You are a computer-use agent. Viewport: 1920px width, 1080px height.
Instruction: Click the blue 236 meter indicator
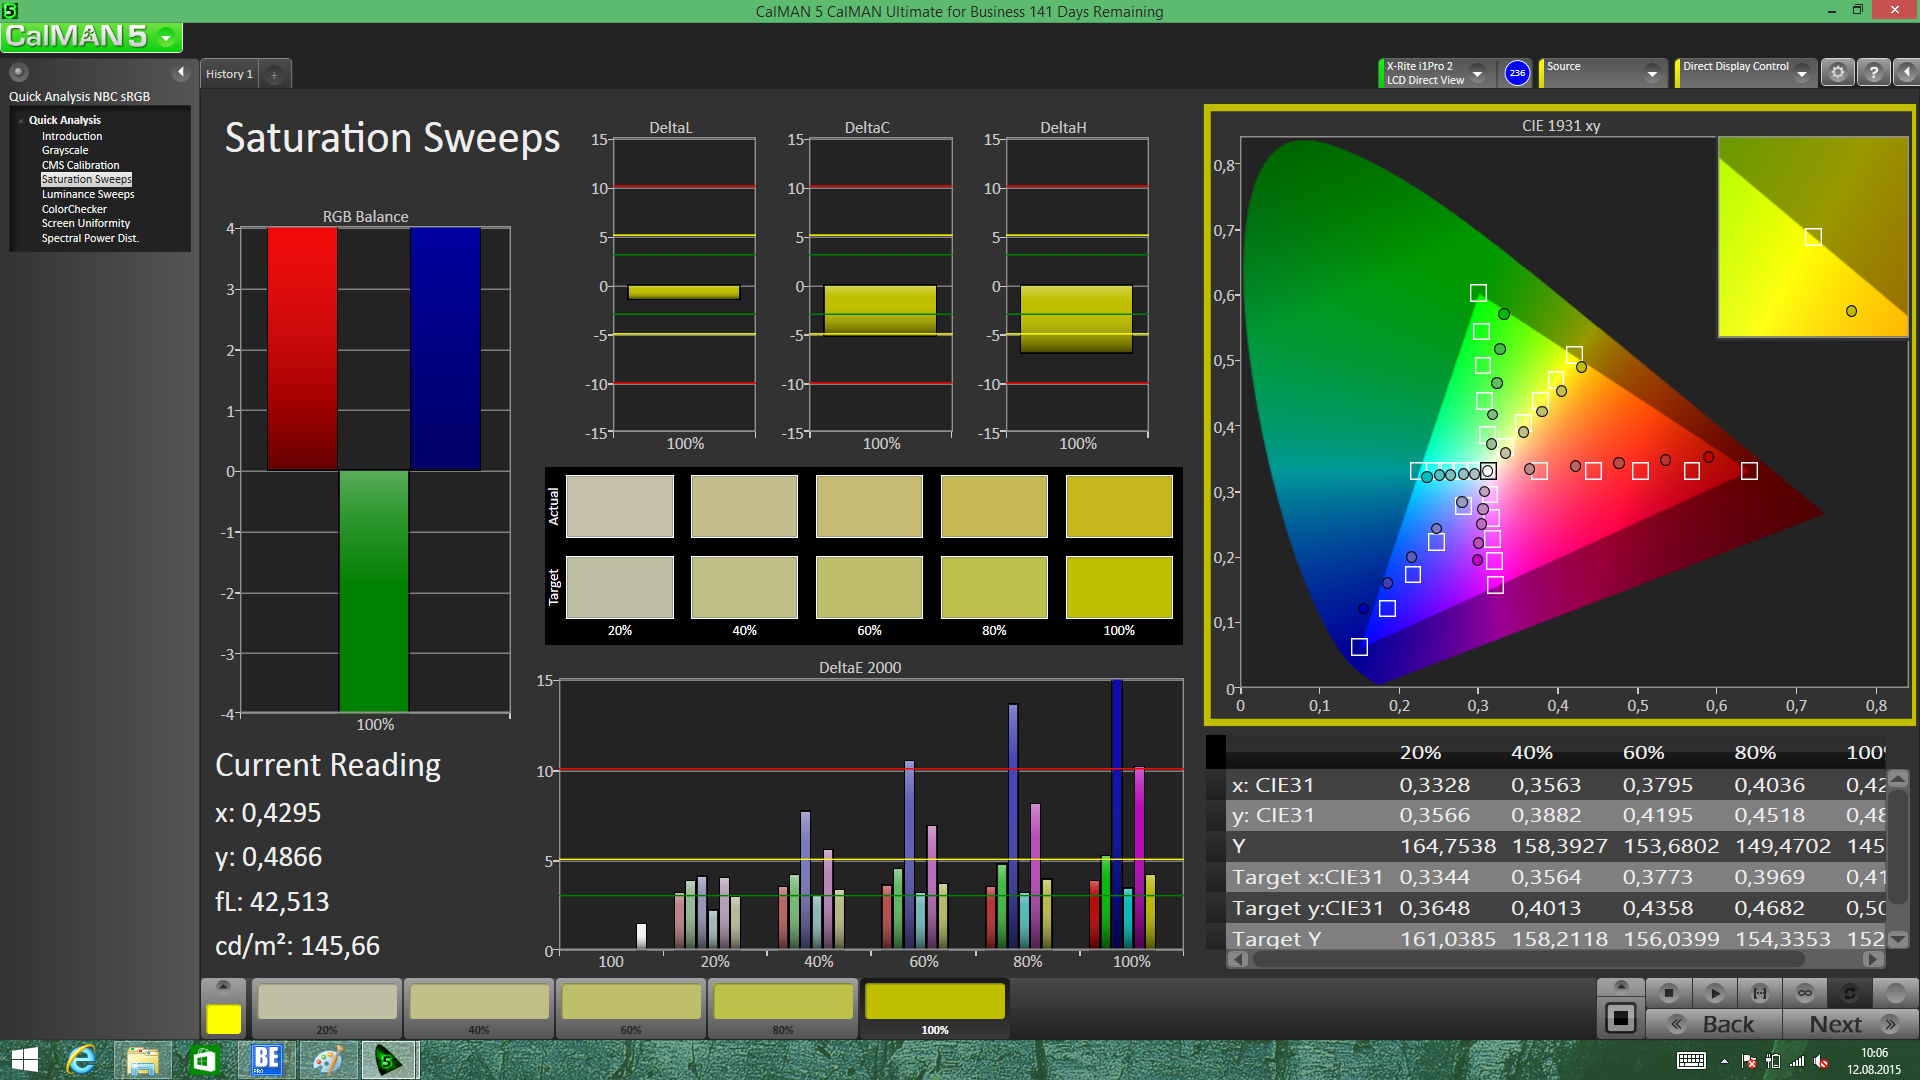(x=1517, y=73)
